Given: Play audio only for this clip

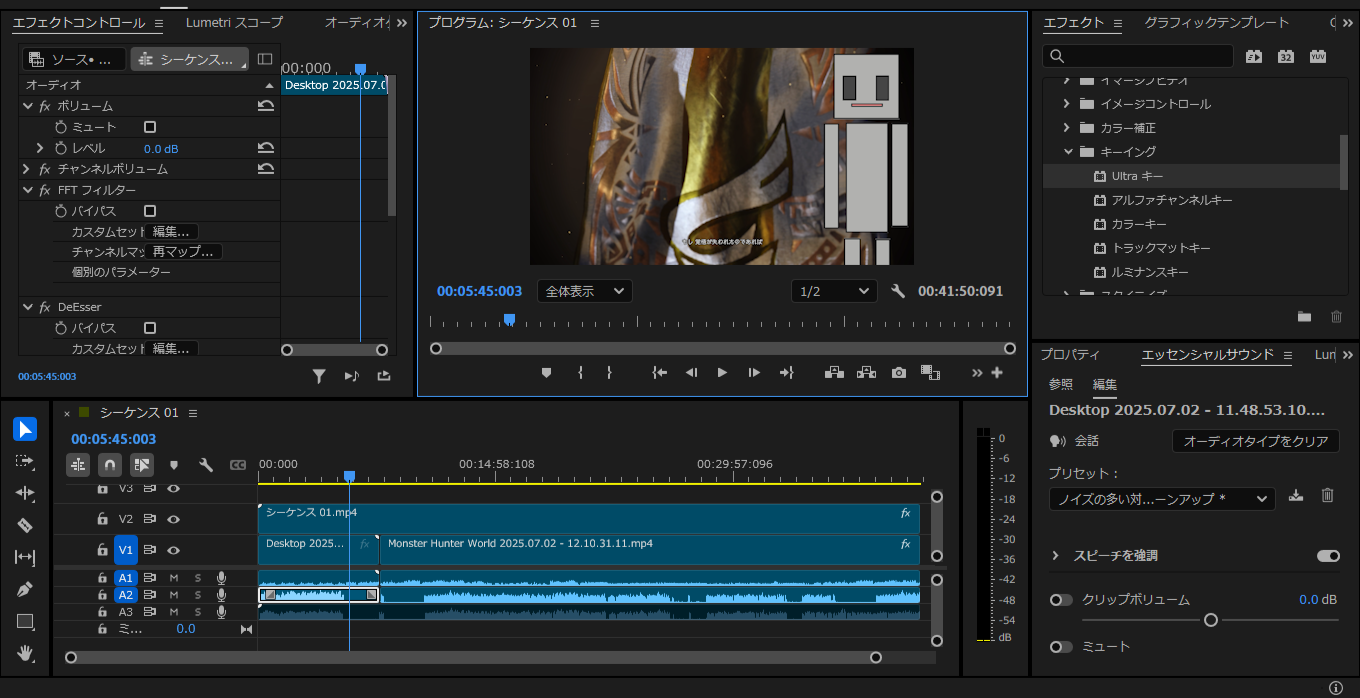Looking at the screenshot, I should [x=351, y=376].
